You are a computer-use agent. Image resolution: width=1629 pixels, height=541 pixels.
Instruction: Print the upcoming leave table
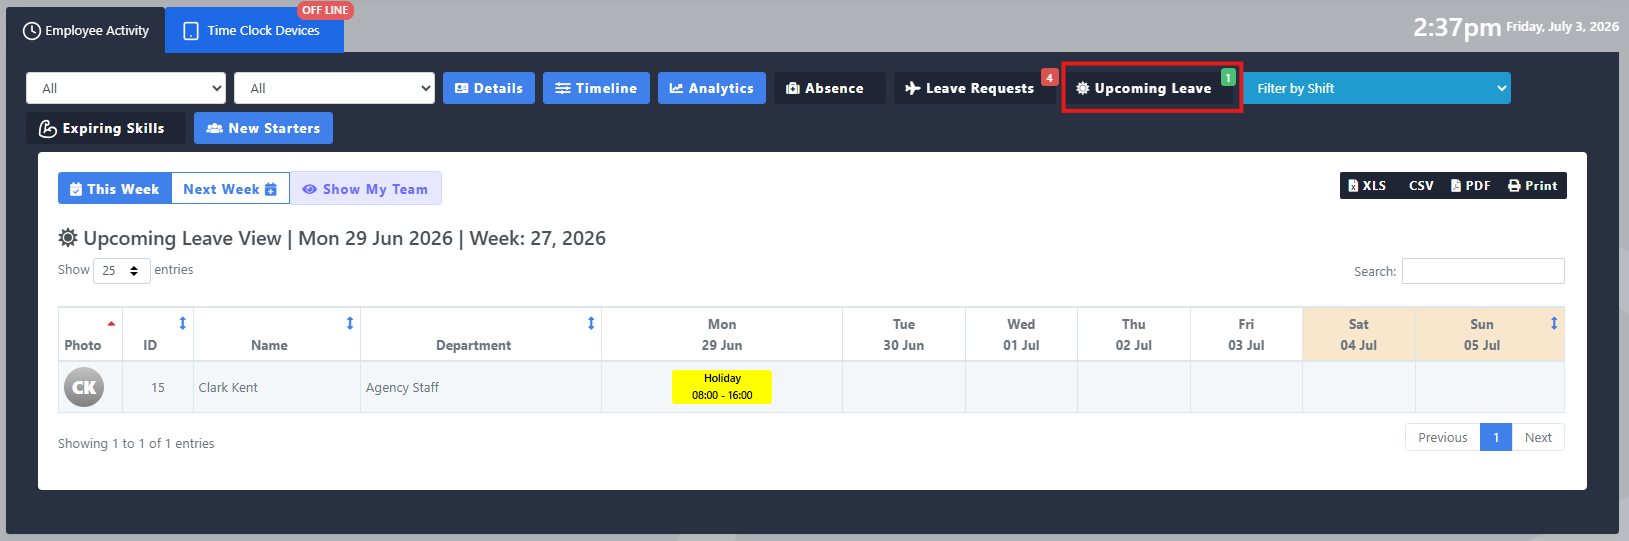click(x=1533, y=186)
